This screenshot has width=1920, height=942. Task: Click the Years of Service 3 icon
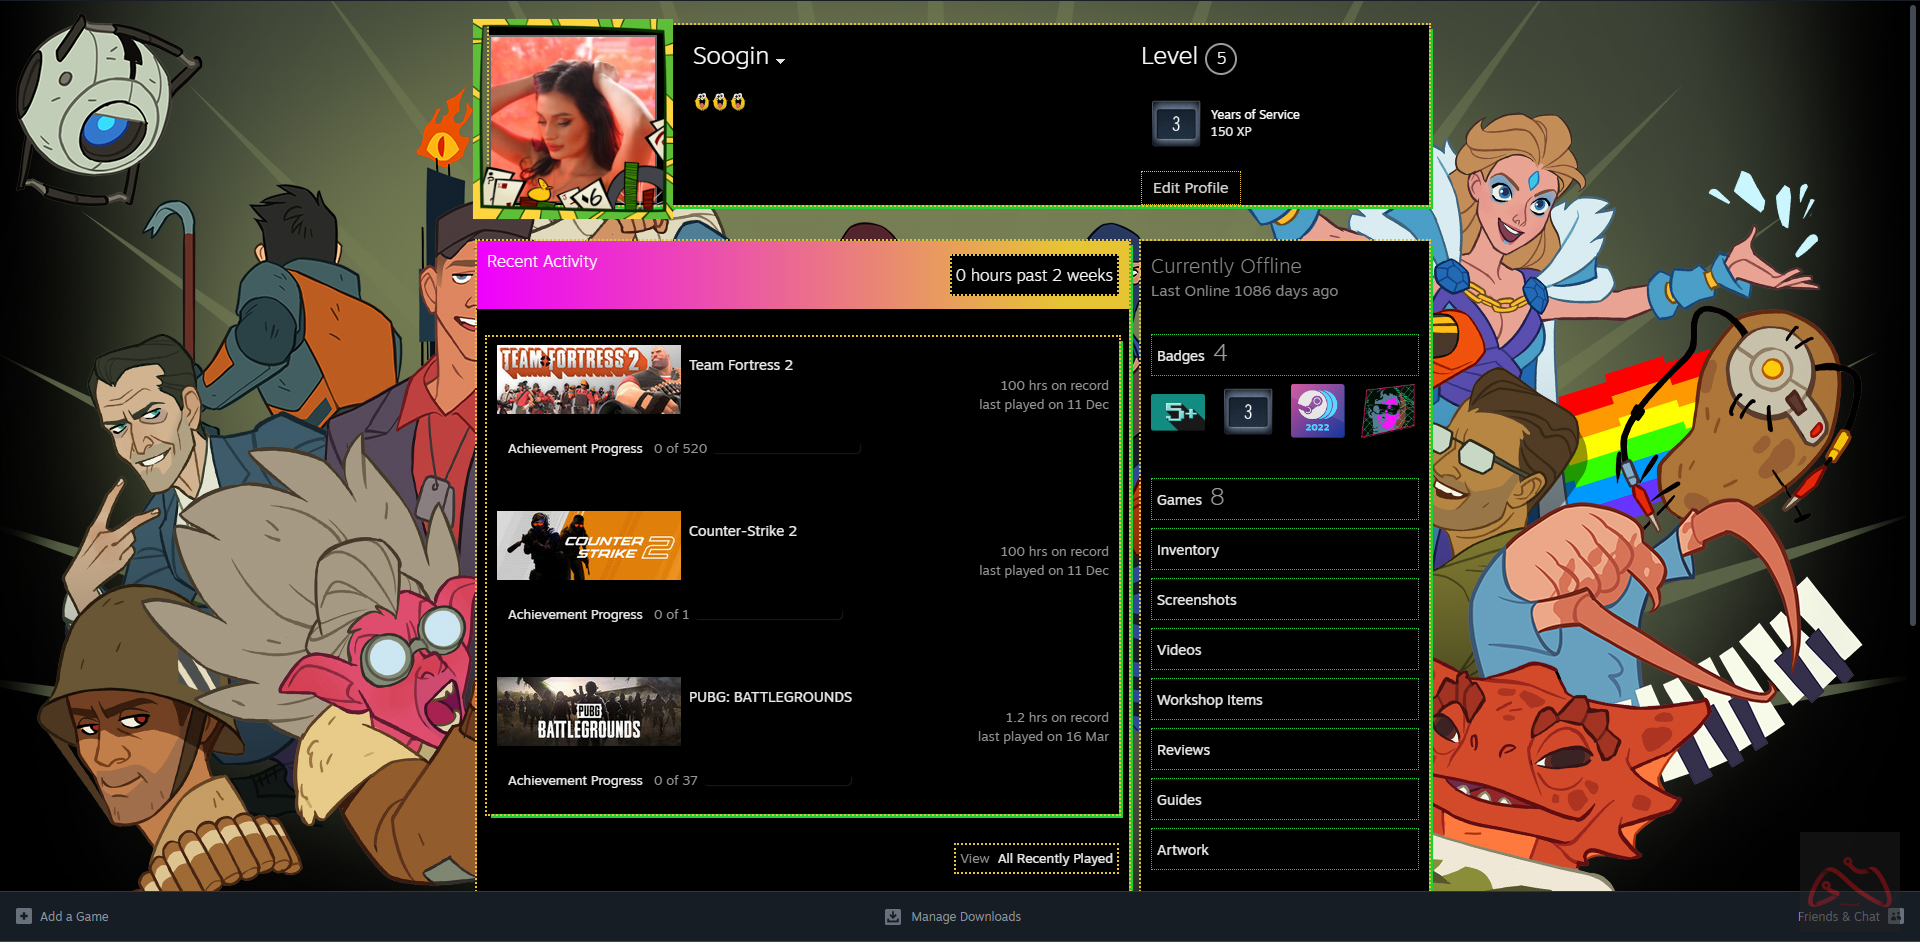tap(1175, 124)
